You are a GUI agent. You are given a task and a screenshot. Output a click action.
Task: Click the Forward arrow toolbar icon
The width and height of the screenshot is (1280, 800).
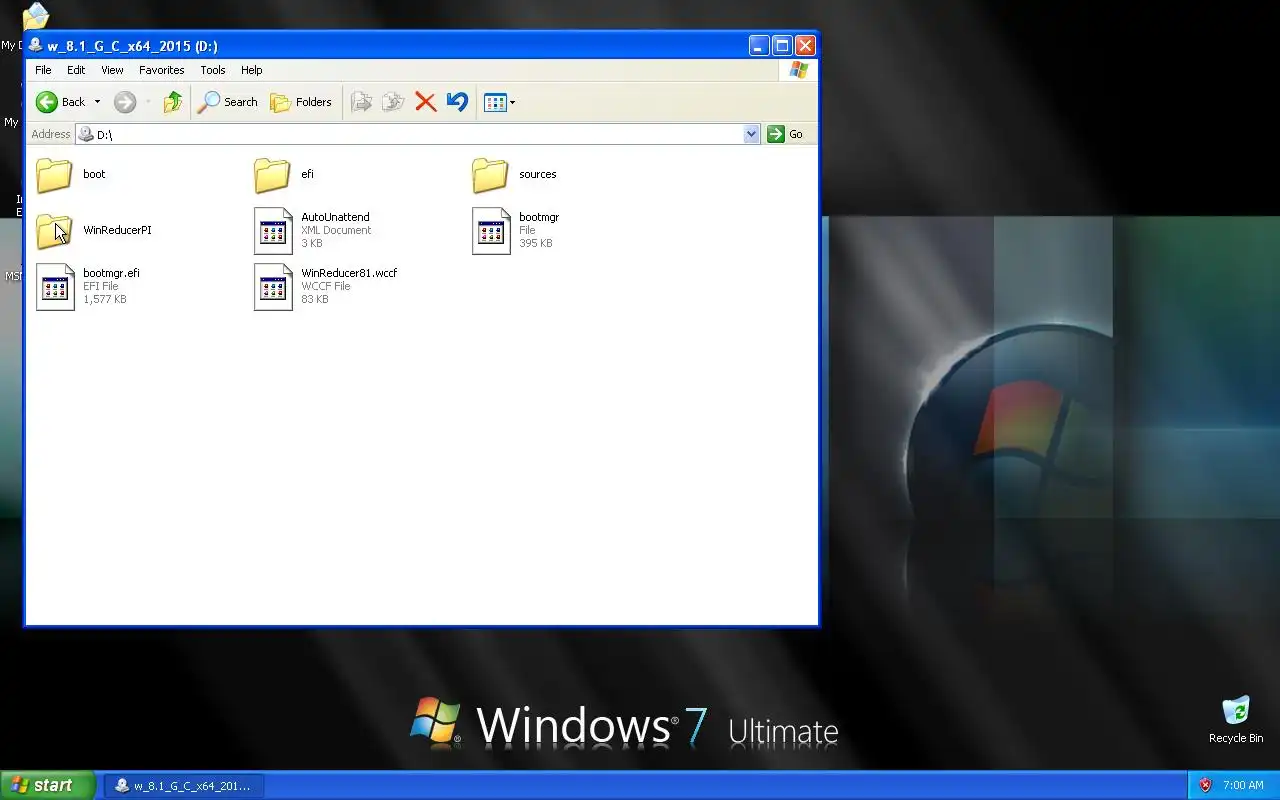click(125, 102)
